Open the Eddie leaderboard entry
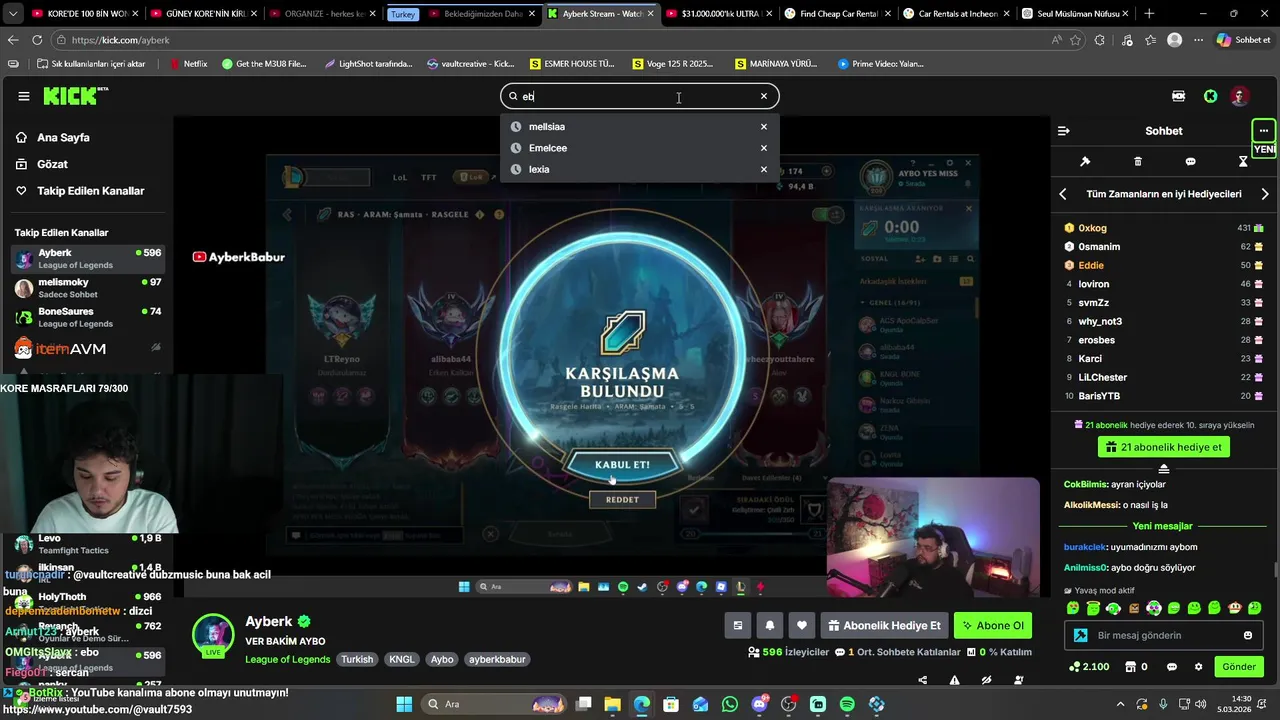This screenshot has width=1280, height=720. [x=1164, y=265]
